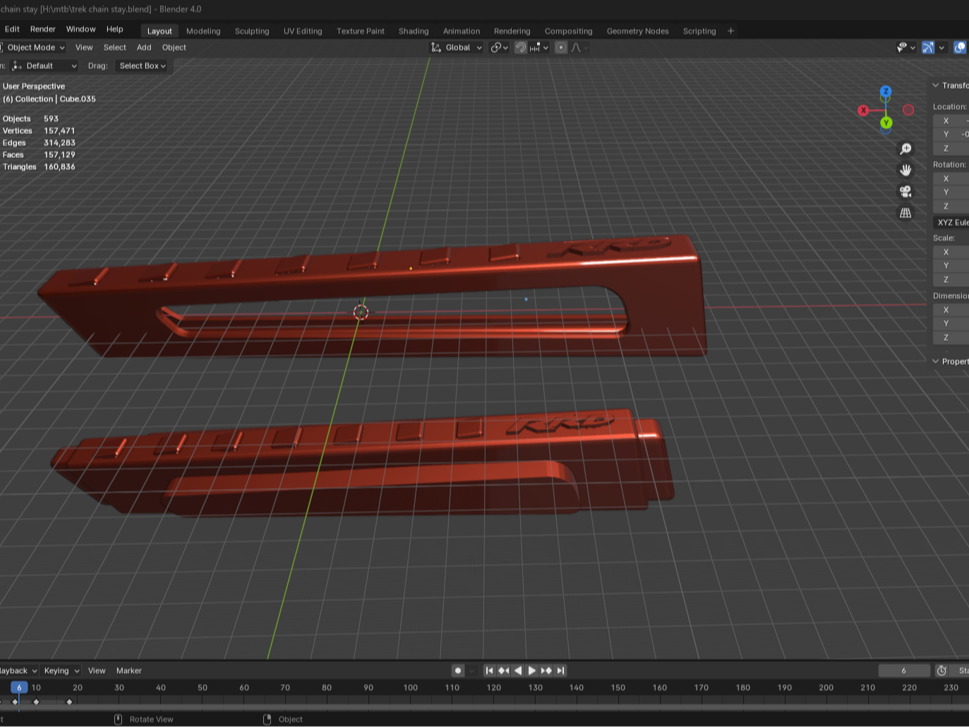This screenshot has width=969, height=727.
Task: Click the zoom view magnifier icon
Action: pos(905,149)
